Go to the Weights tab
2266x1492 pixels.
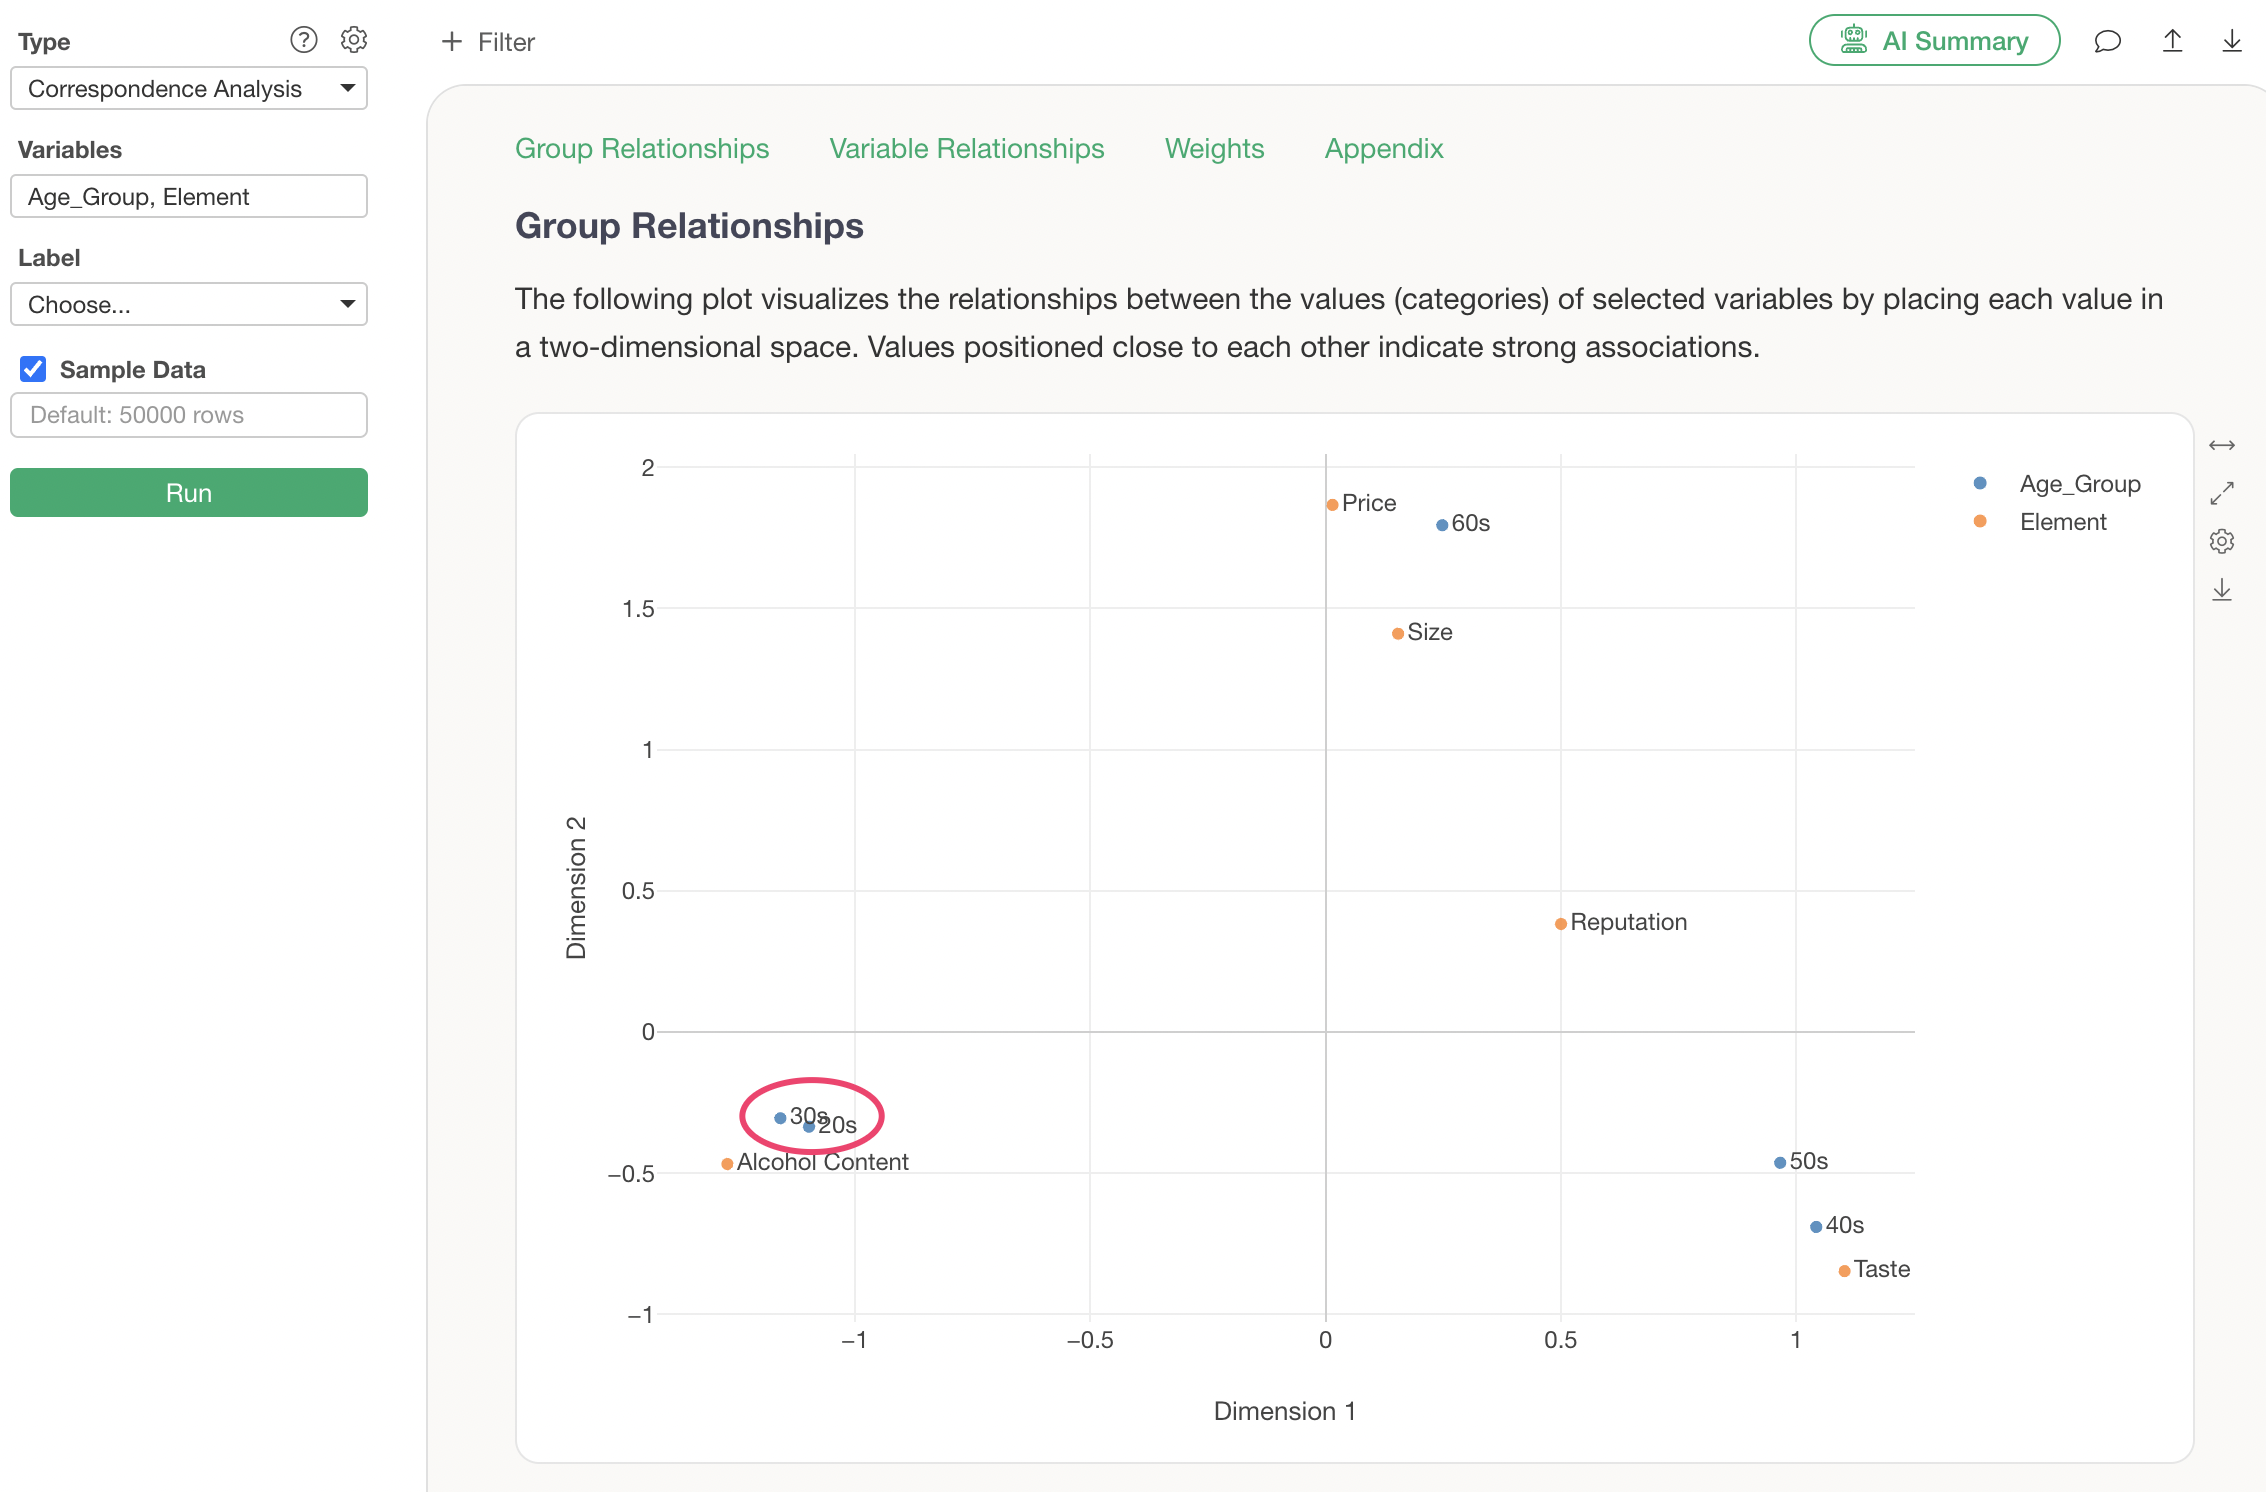[x=1214, y=149]
